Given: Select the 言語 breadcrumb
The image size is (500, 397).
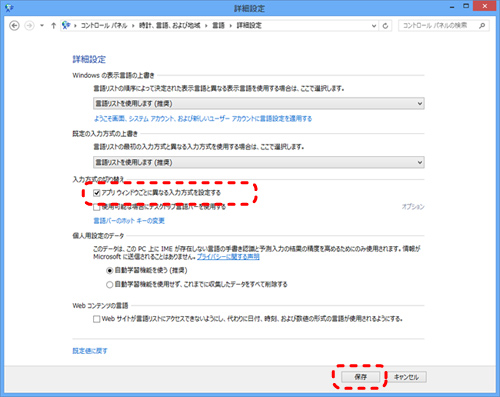Looking at the screenshot, I should [x=218, y=26].
